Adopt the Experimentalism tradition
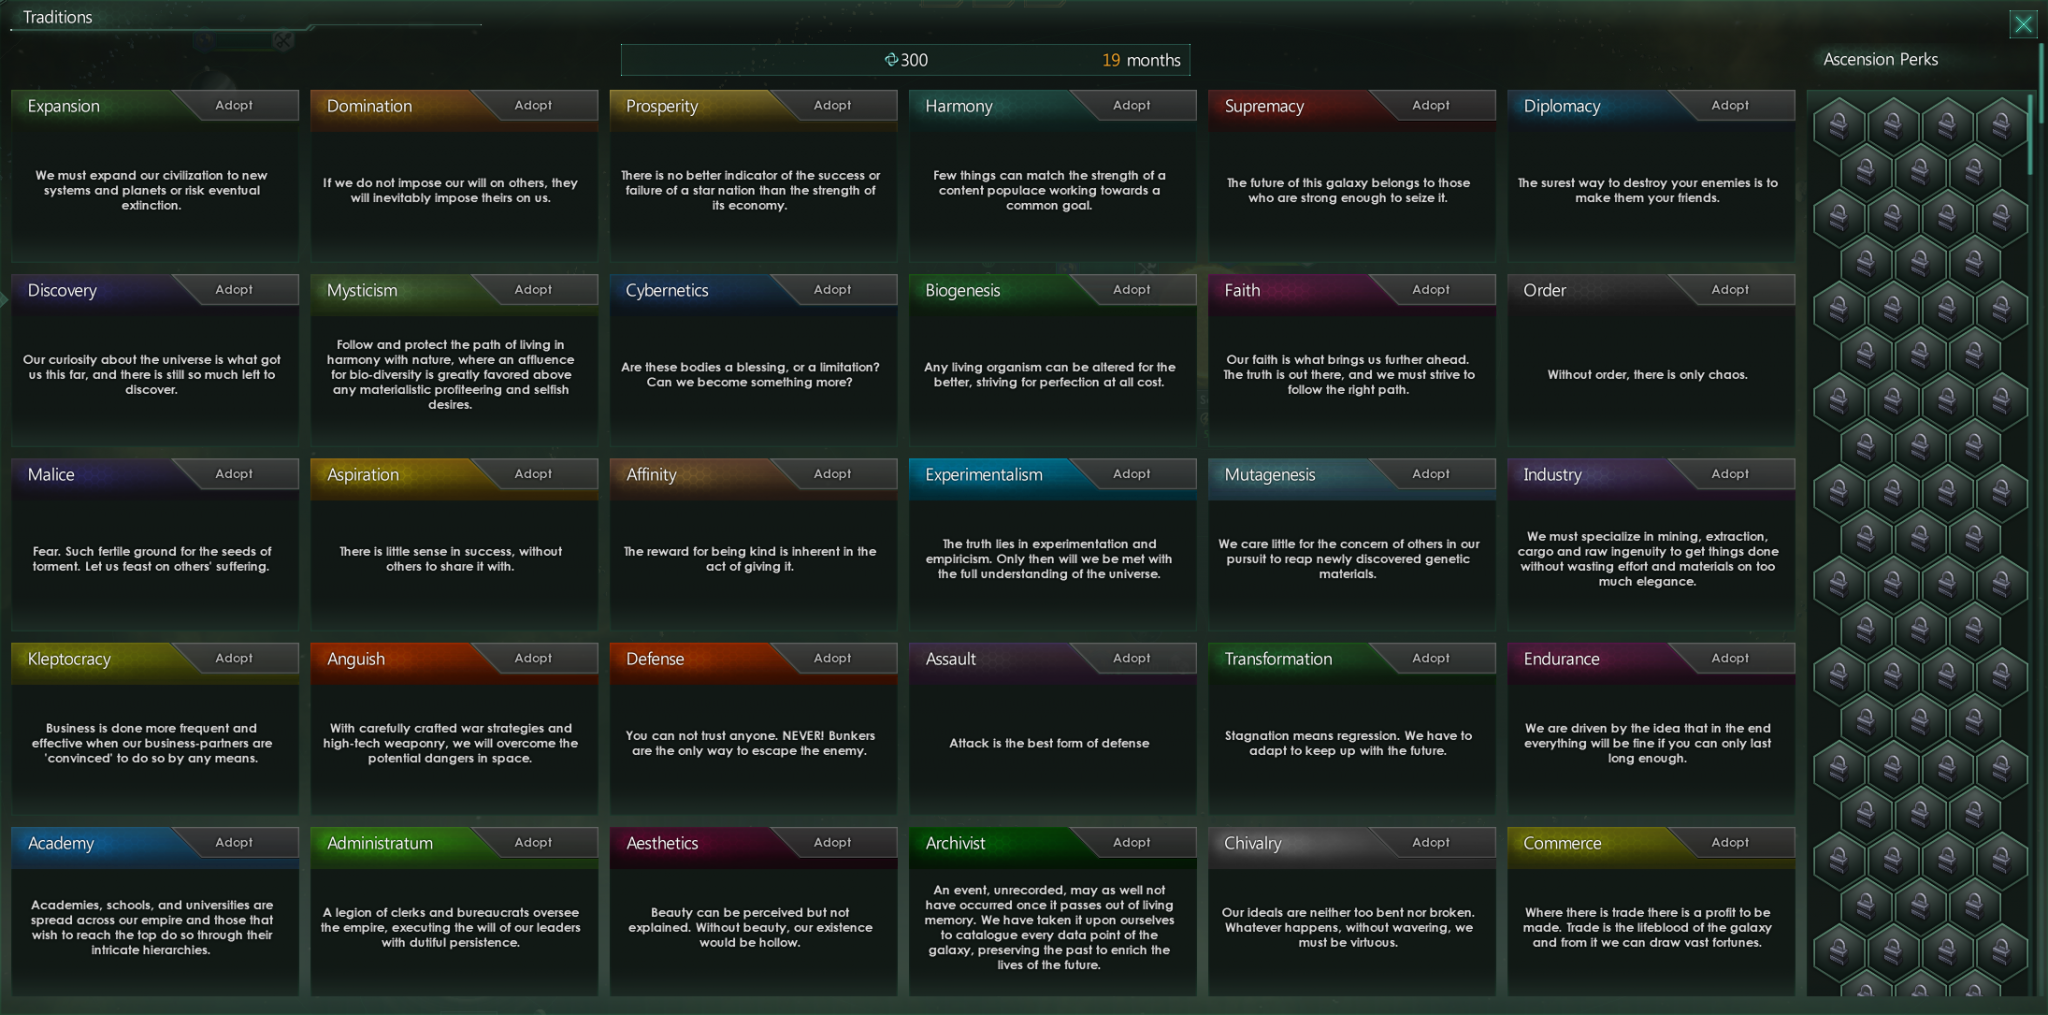The width and height of the screenshot is (2048, 1015). pyautogui.click(x=1133, y=473)
